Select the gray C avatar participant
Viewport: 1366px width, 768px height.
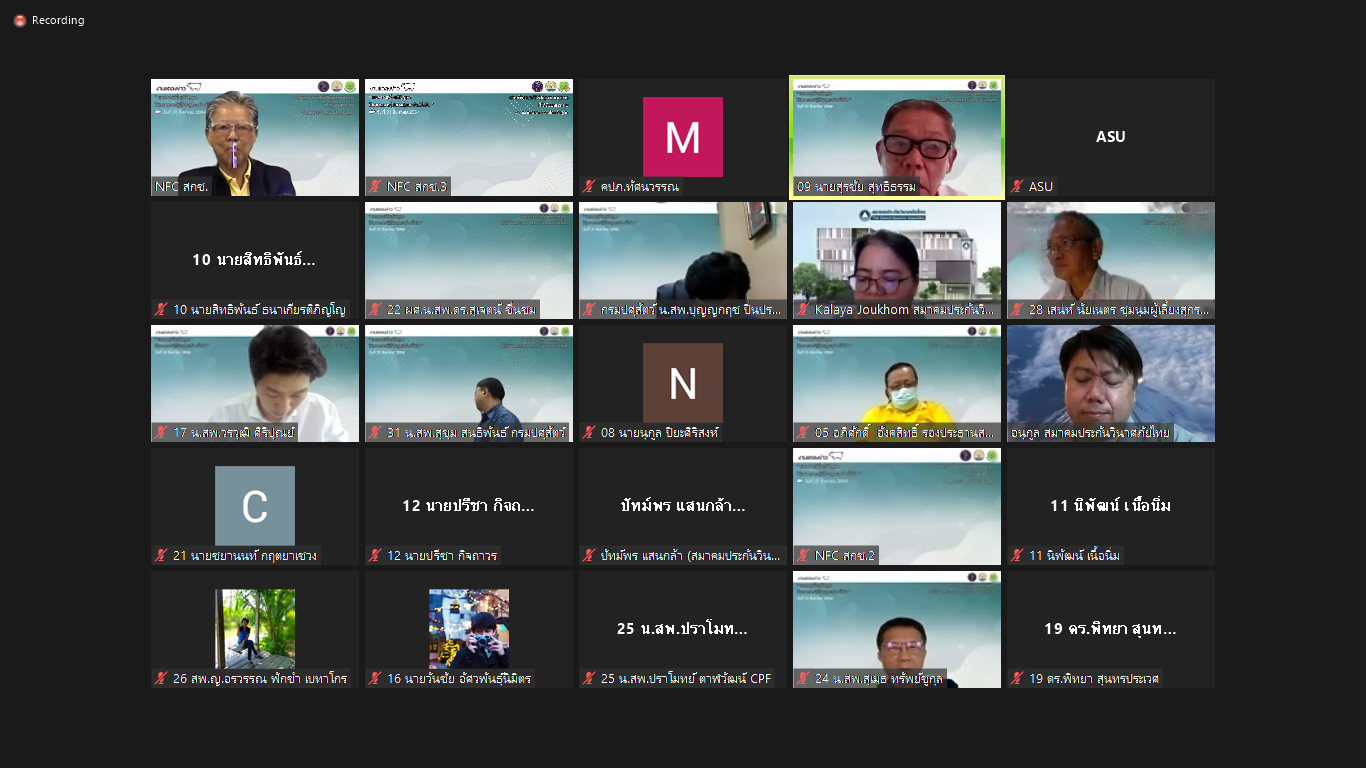click(x=255, y=506)
